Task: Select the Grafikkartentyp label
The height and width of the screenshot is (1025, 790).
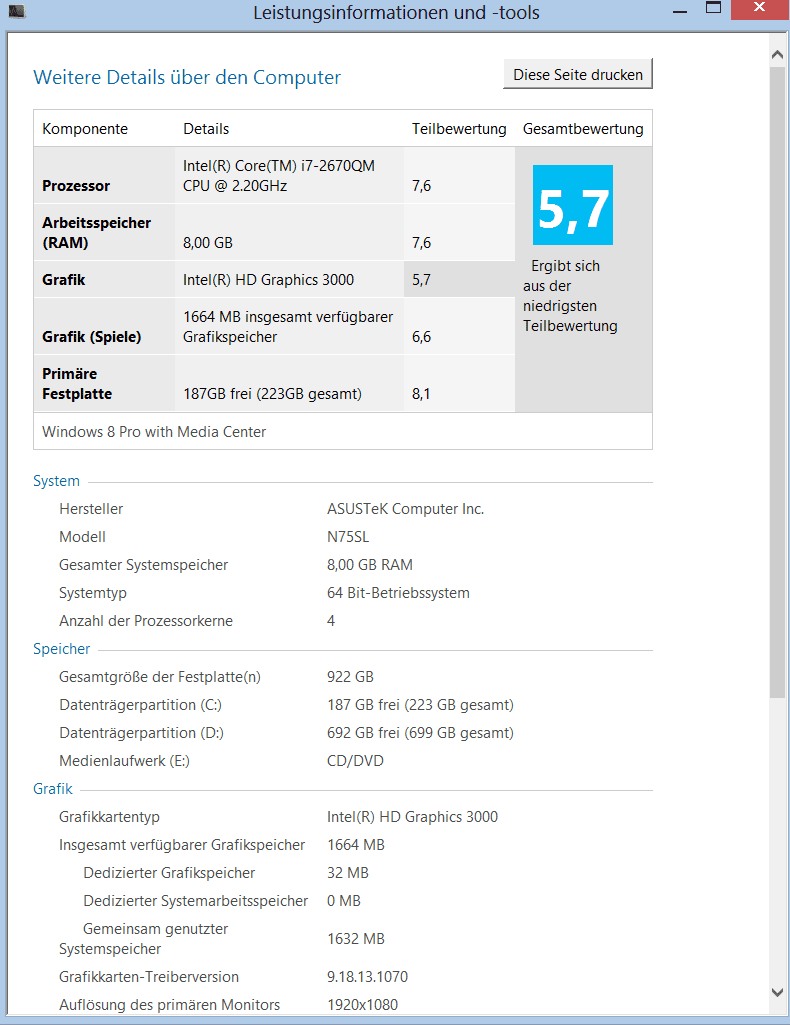Action: (x=109, y=816)
